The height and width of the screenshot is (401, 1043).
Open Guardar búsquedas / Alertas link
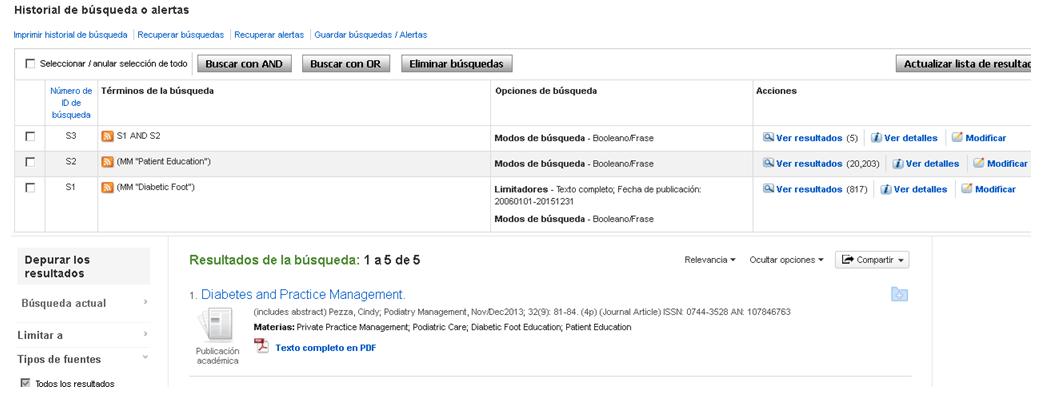(356, 35)
